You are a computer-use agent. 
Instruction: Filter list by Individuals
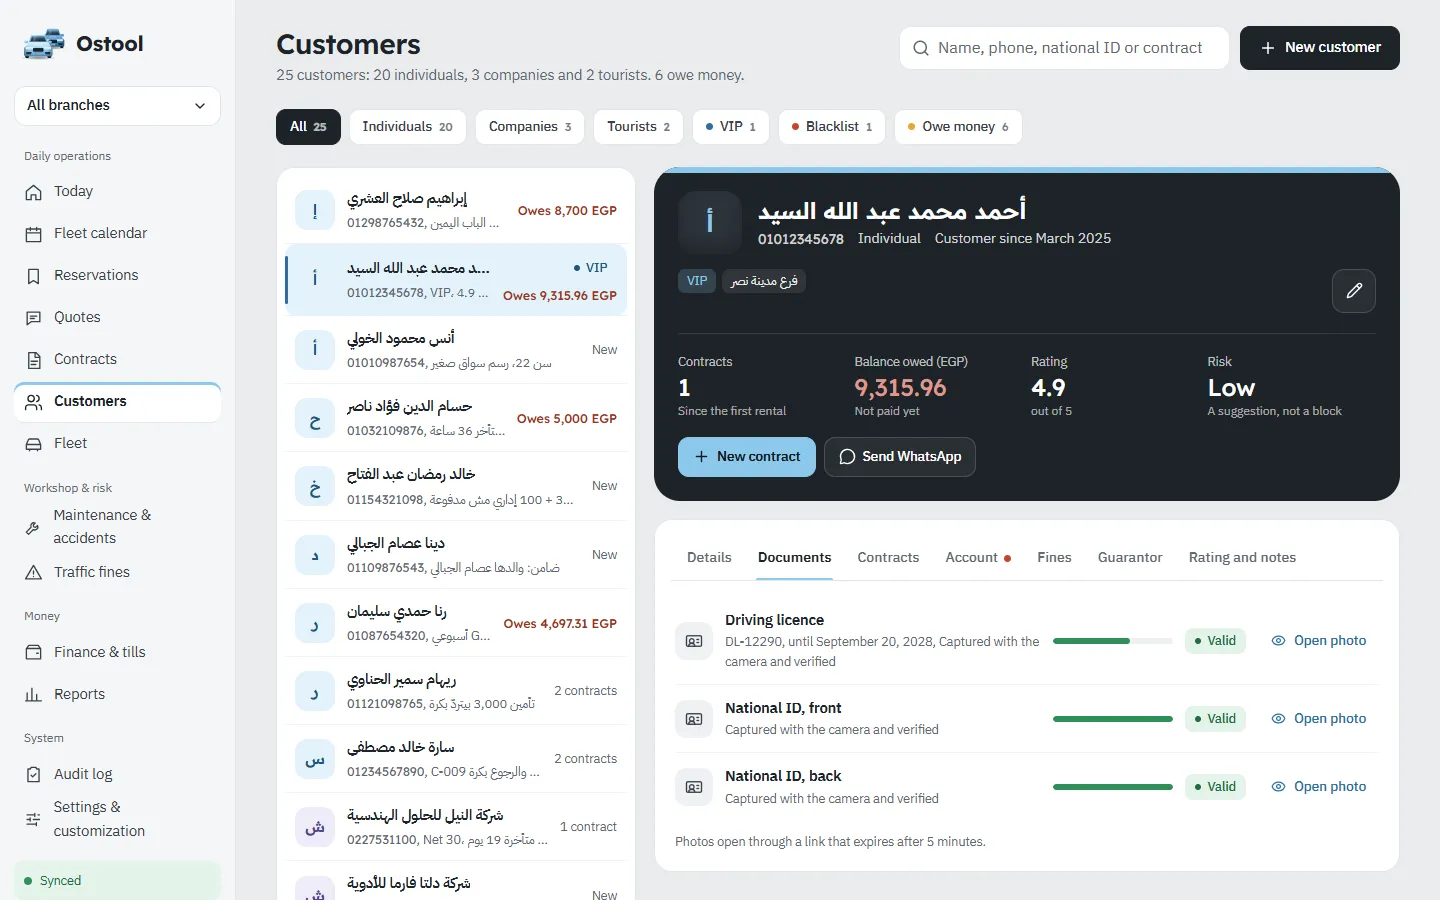[x=407, y=127]
